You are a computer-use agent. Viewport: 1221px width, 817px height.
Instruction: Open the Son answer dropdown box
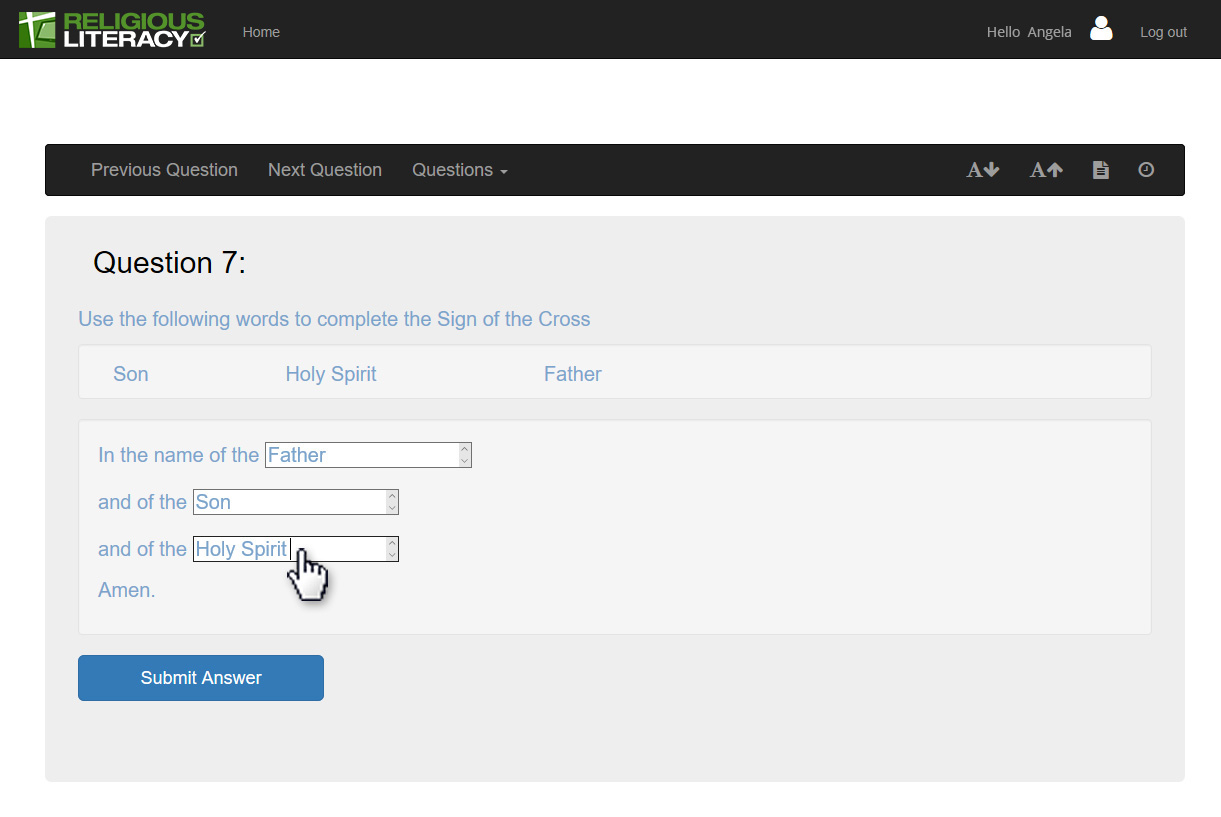pyautogui.click(x=295, y=502)
